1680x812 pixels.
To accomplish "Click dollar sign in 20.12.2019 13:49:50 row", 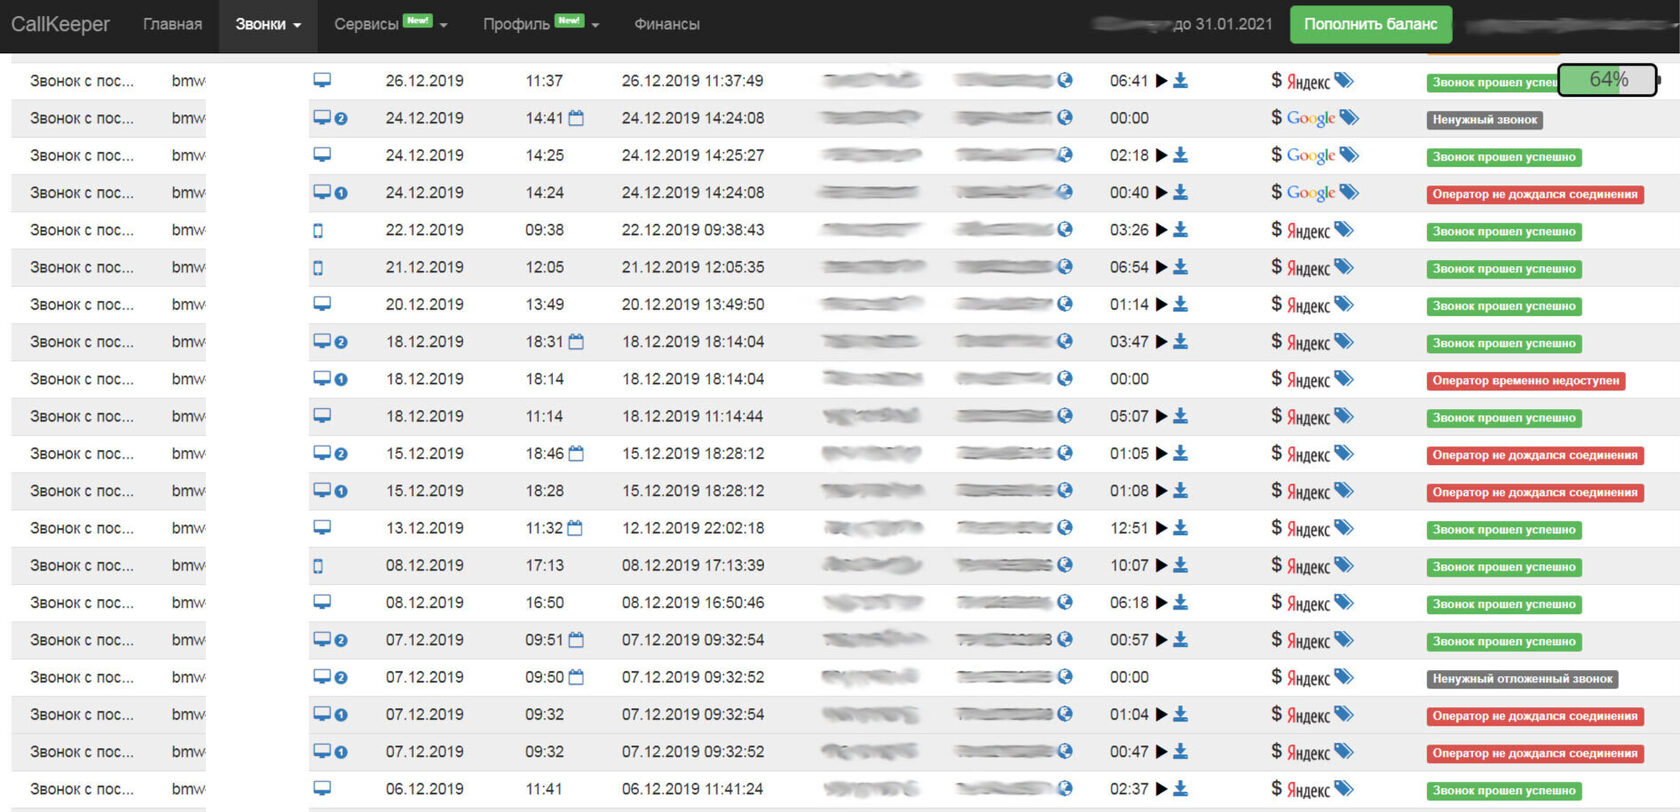I will [x=1276, y=304].
